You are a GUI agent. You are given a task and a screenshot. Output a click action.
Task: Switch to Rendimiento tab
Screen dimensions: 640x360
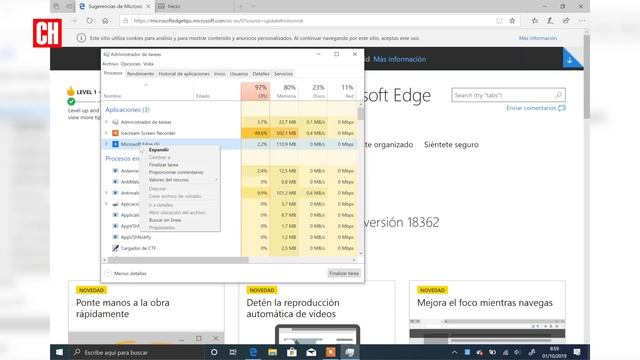pos(140,74)
